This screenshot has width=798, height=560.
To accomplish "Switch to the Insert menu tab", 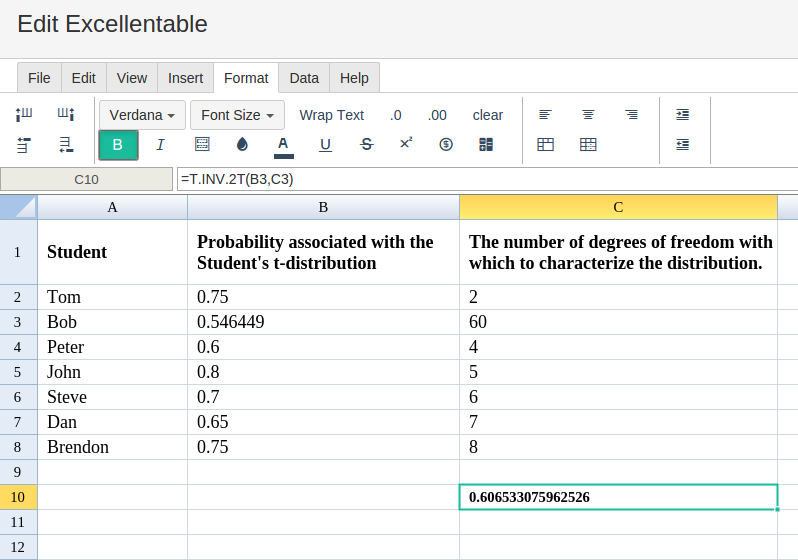I will point(185,78).
